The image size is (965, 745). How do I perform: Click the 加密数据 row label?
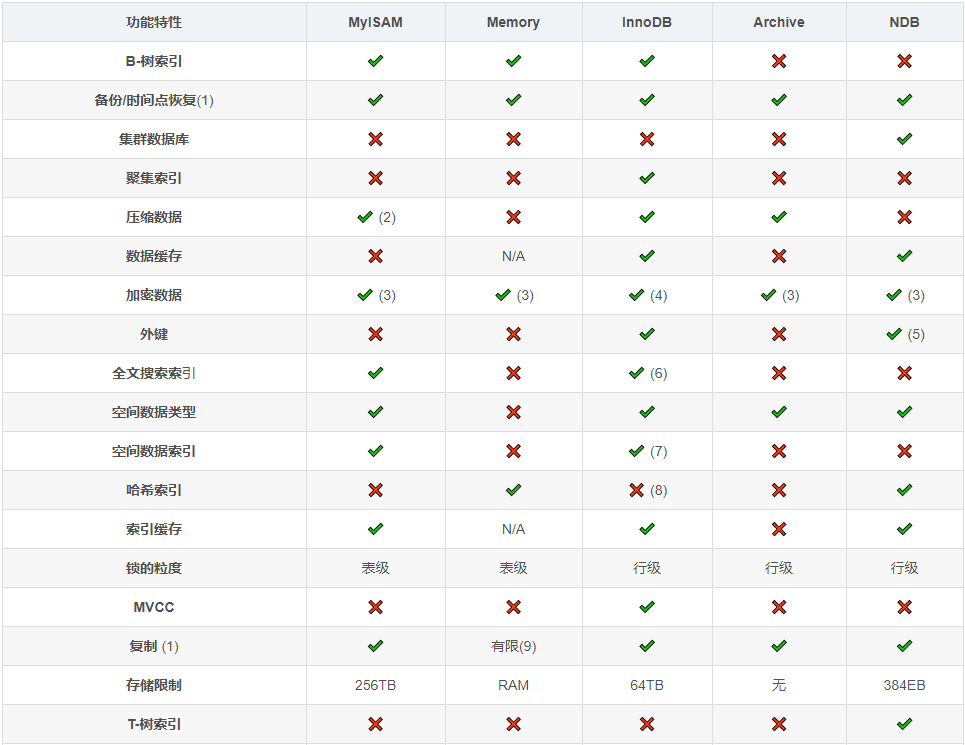click(154, 295)
